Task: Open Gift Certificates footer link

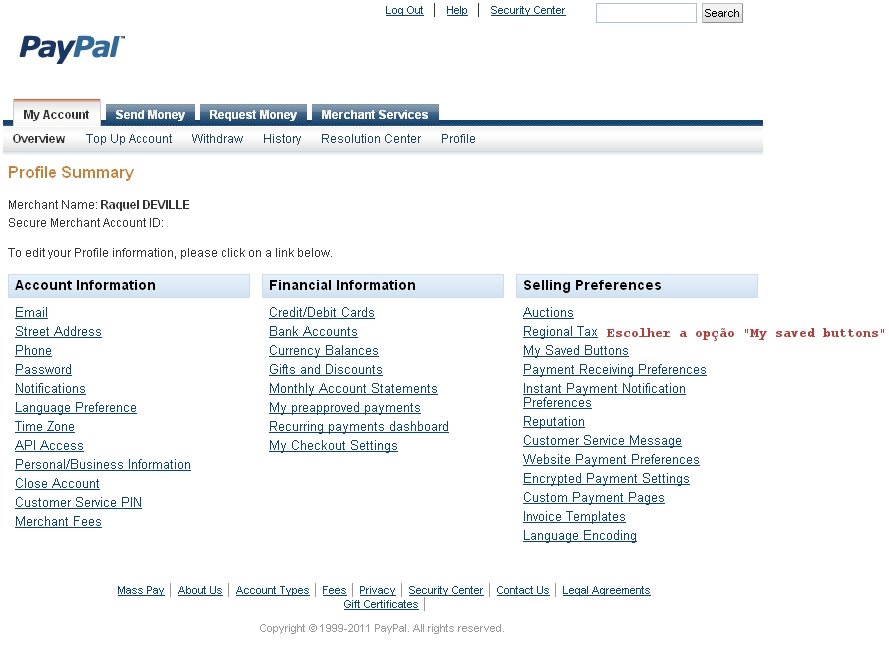Action: [381, 604]
